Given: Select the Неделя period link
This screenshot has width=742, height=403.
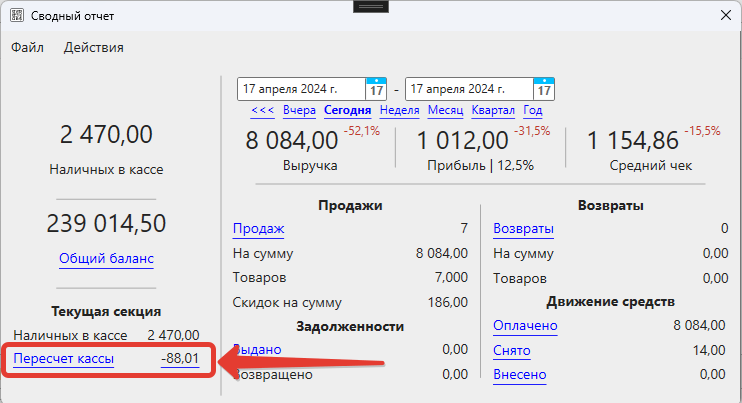Looking at the screenshot, I should click(x=399, y=110).
